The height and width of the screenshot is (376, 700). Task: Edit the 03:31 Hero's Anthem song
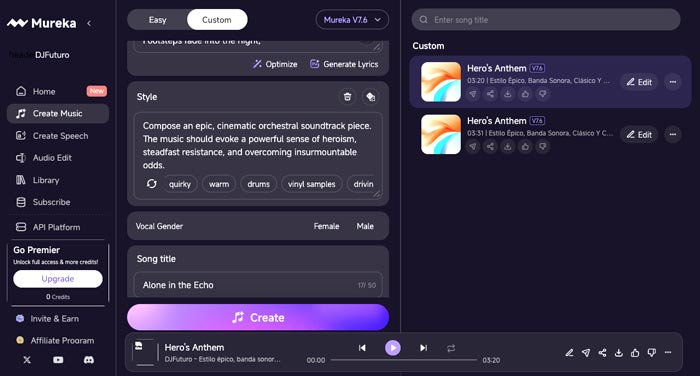[639, 134]
